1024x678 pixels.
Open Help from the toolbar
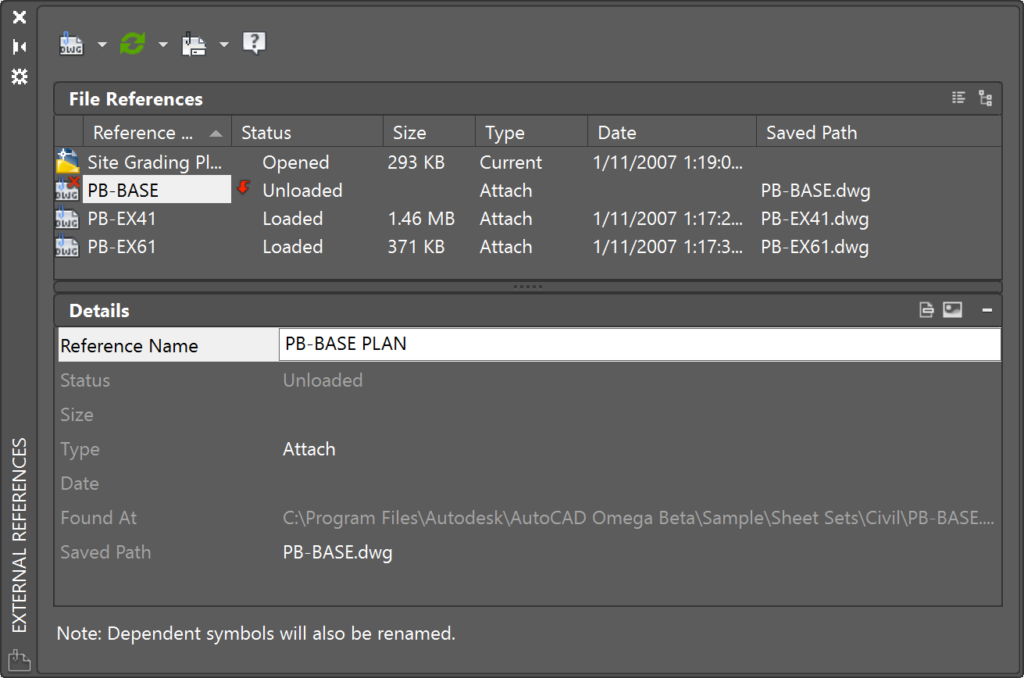pos(254,43)
